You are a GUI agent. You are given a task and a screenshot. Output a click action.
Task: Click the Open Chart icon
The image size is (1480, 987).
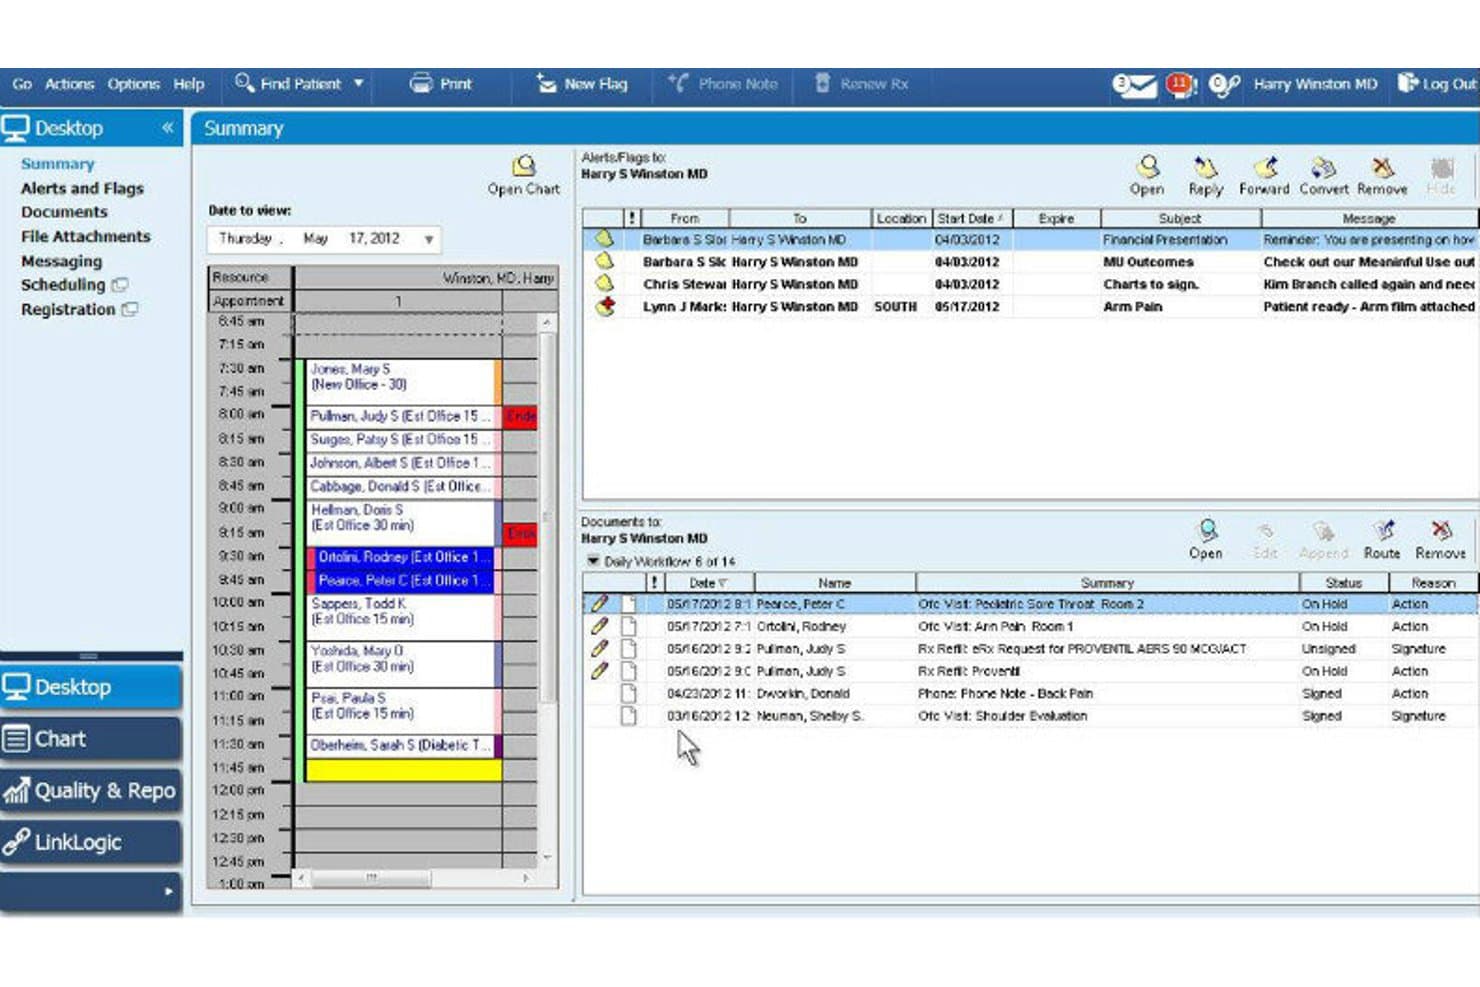pyautogui.click(x=523, y=175)
